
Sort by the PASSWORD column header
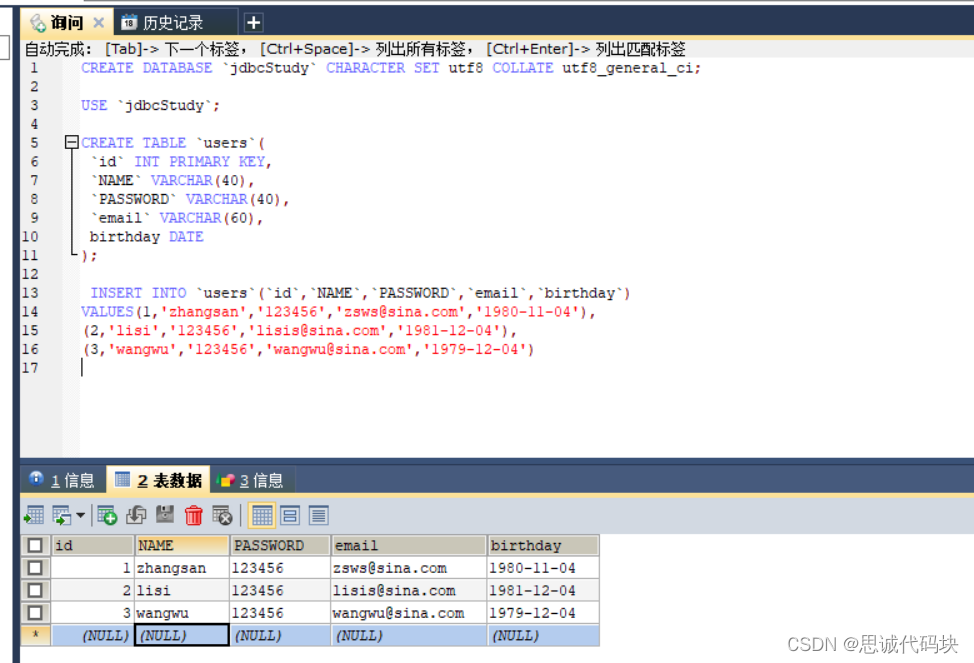(x=280, y=546)
